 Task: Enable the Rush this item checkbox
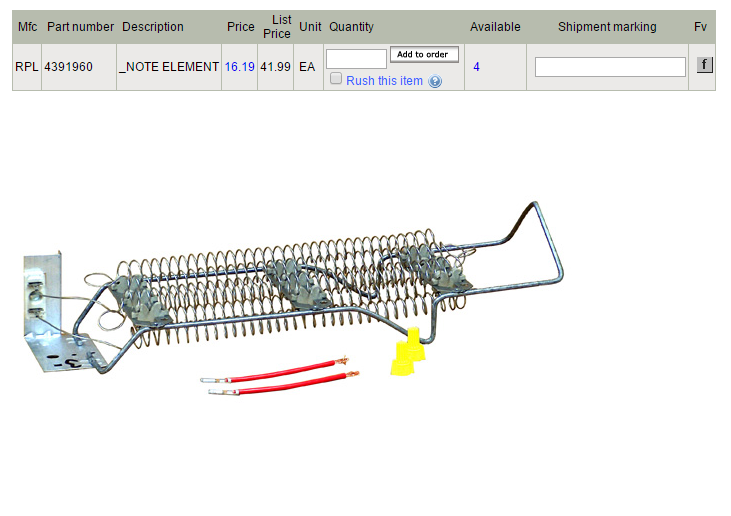tap(336, 78)
